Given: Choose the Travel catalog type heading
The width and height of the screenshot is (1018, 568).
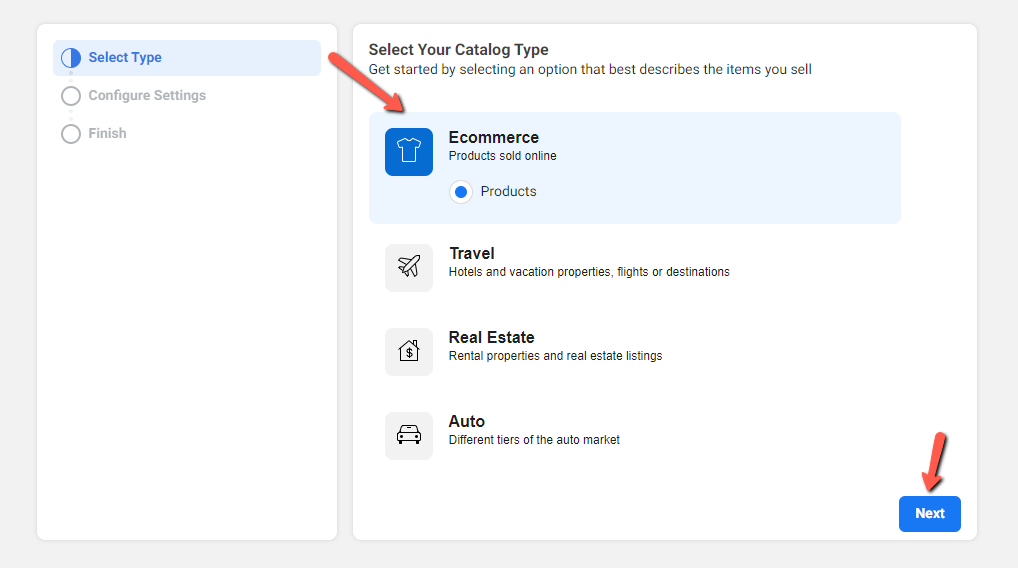Looking at the screenshot, I should 471,253.
